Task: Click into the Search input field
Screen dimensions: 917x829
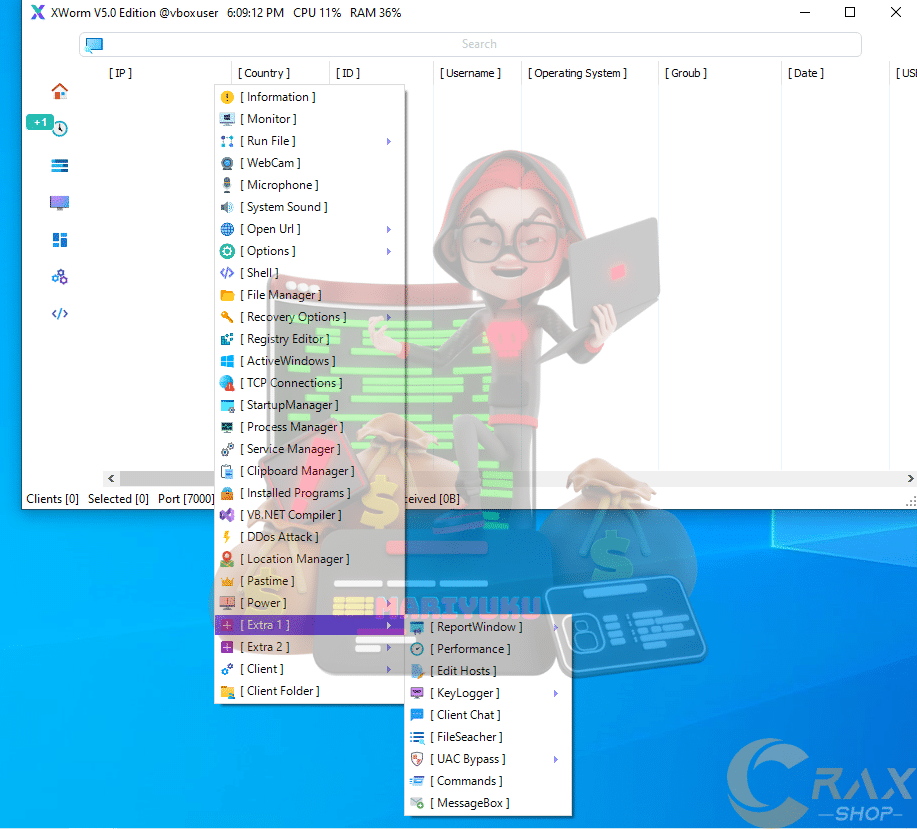Action: click(478, 45)
